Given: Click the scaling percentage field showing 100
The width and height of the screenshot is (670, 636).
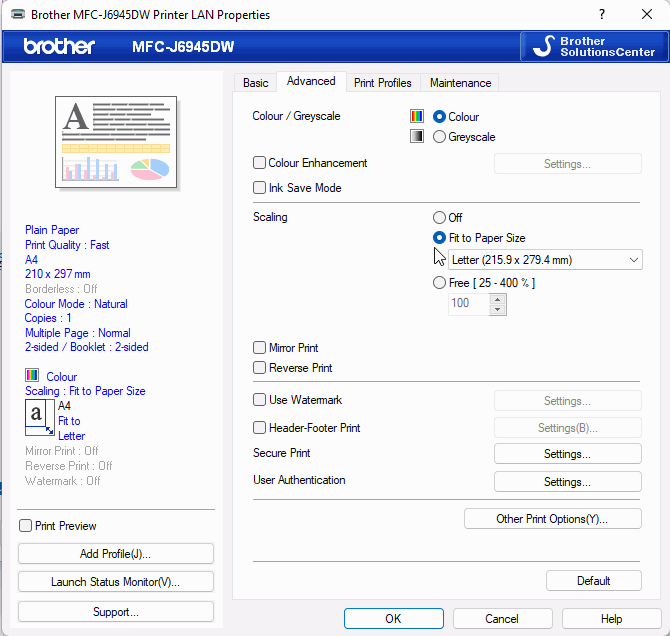Looking at the screenshot, I should [x=469, y=303].
